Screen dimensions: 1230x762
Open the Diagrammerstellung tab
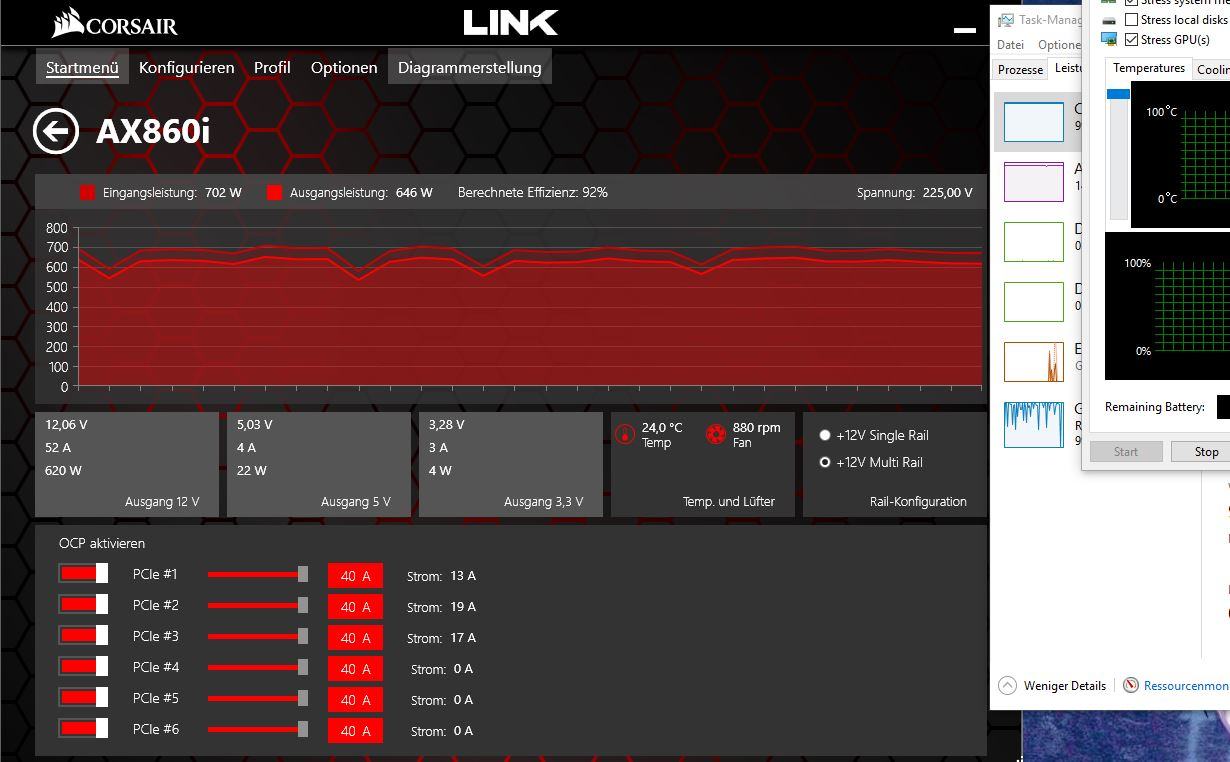pos(470,67)
